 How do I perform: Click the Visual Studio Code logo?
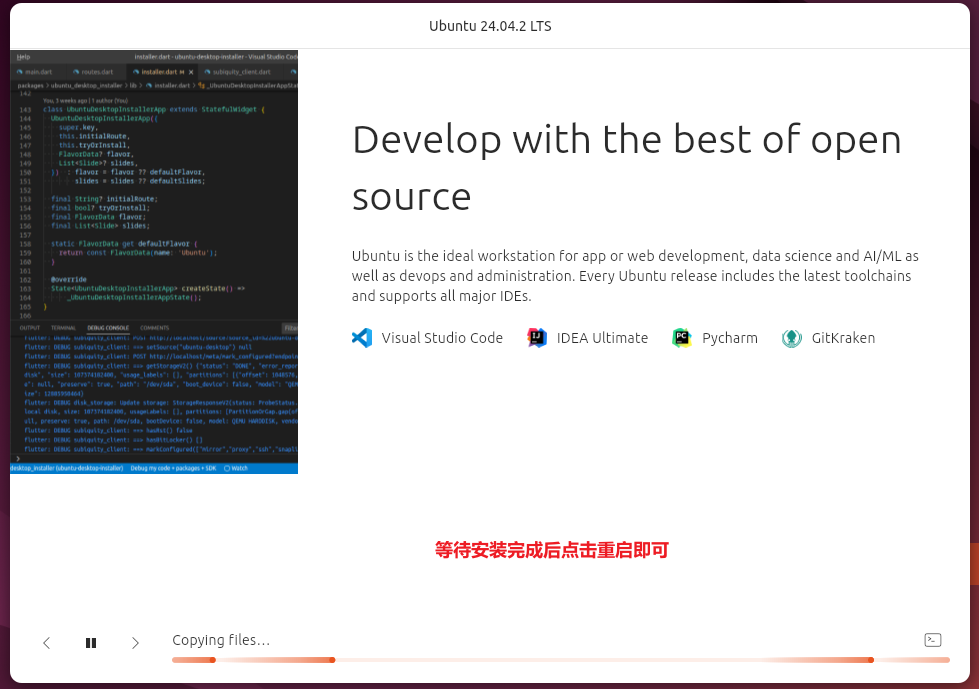(362, 338)
